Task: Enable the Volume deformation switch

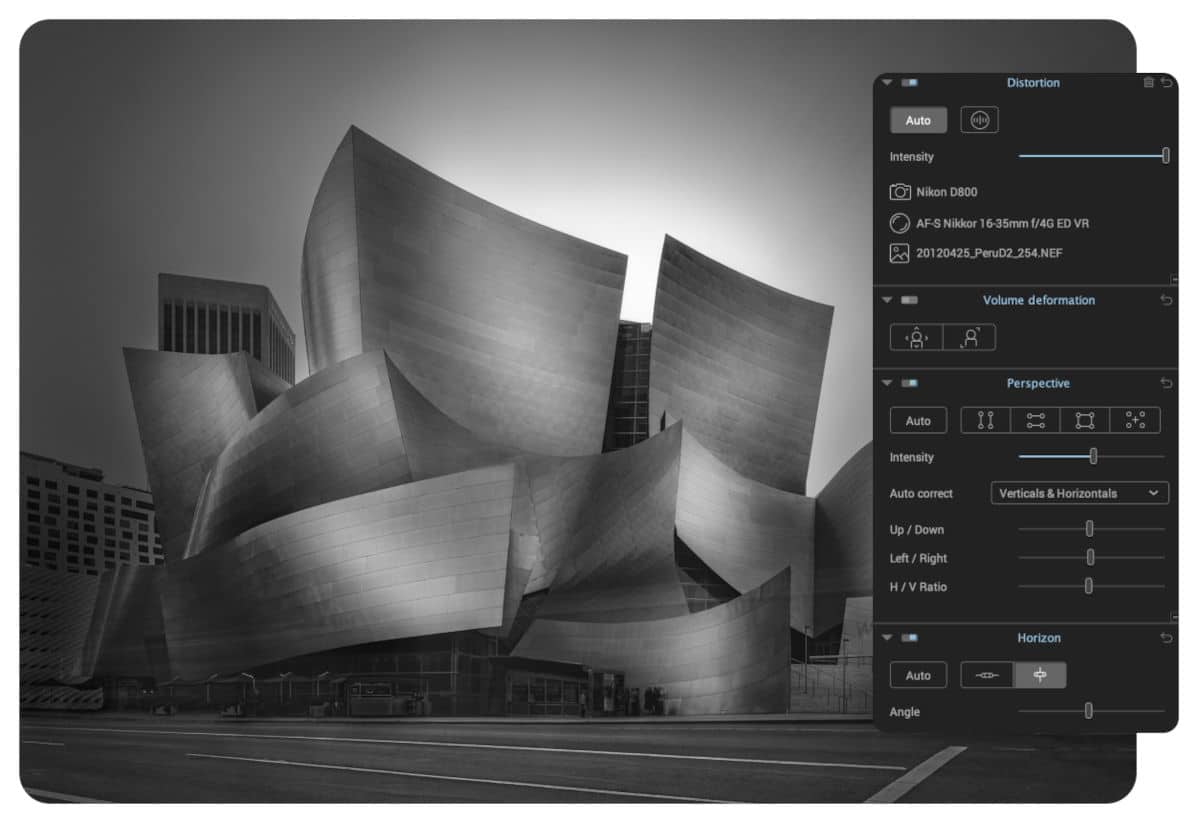Action: pos(909,300)
